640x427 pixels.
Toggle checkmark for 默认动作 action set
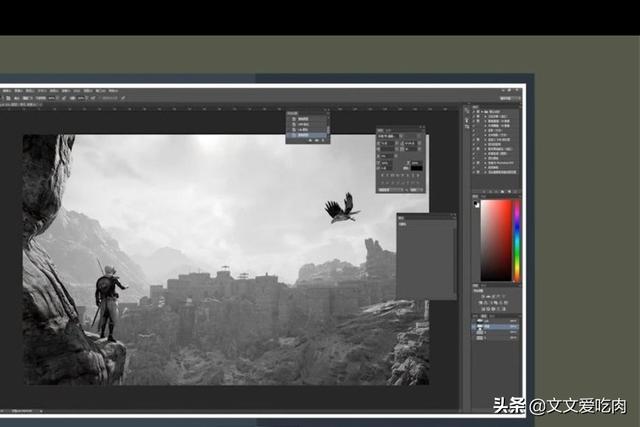pos(474,111)
